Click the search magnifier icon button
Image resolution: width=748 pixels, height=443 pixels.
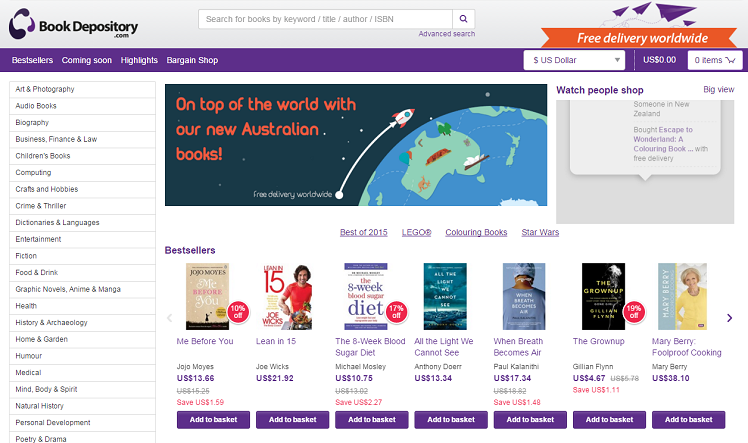(463, 19)
